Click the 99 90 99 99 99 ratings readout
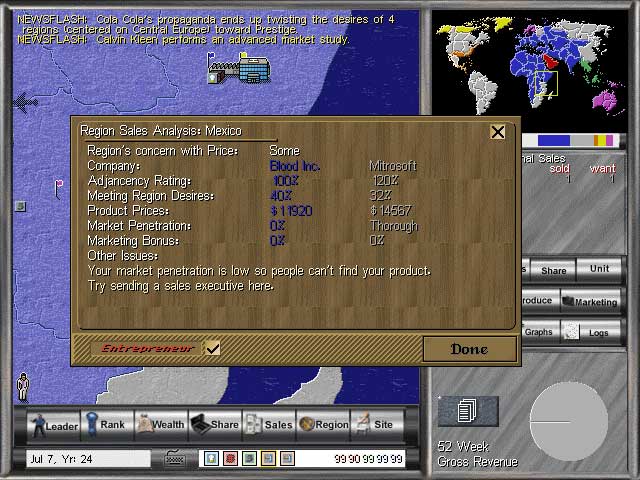640x480 pixels. 368,459
